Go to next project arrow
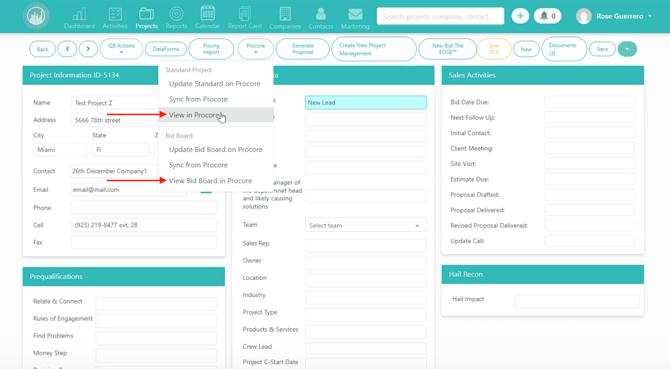The image size is (670, 369). [x=88, y=49]
